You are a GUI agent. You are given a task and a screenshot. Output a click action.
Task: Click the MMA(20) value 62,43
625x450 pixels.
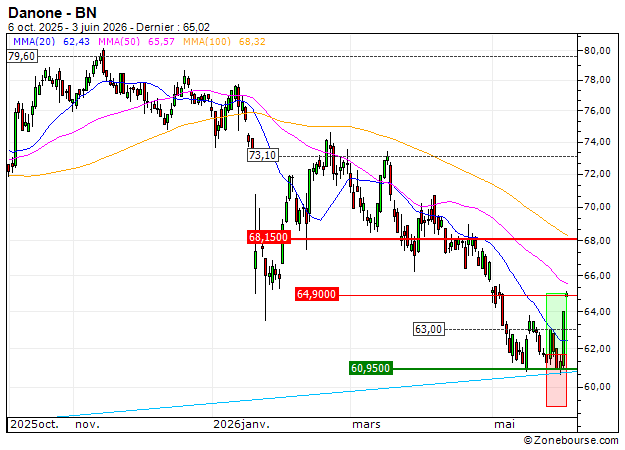[77, 41]
